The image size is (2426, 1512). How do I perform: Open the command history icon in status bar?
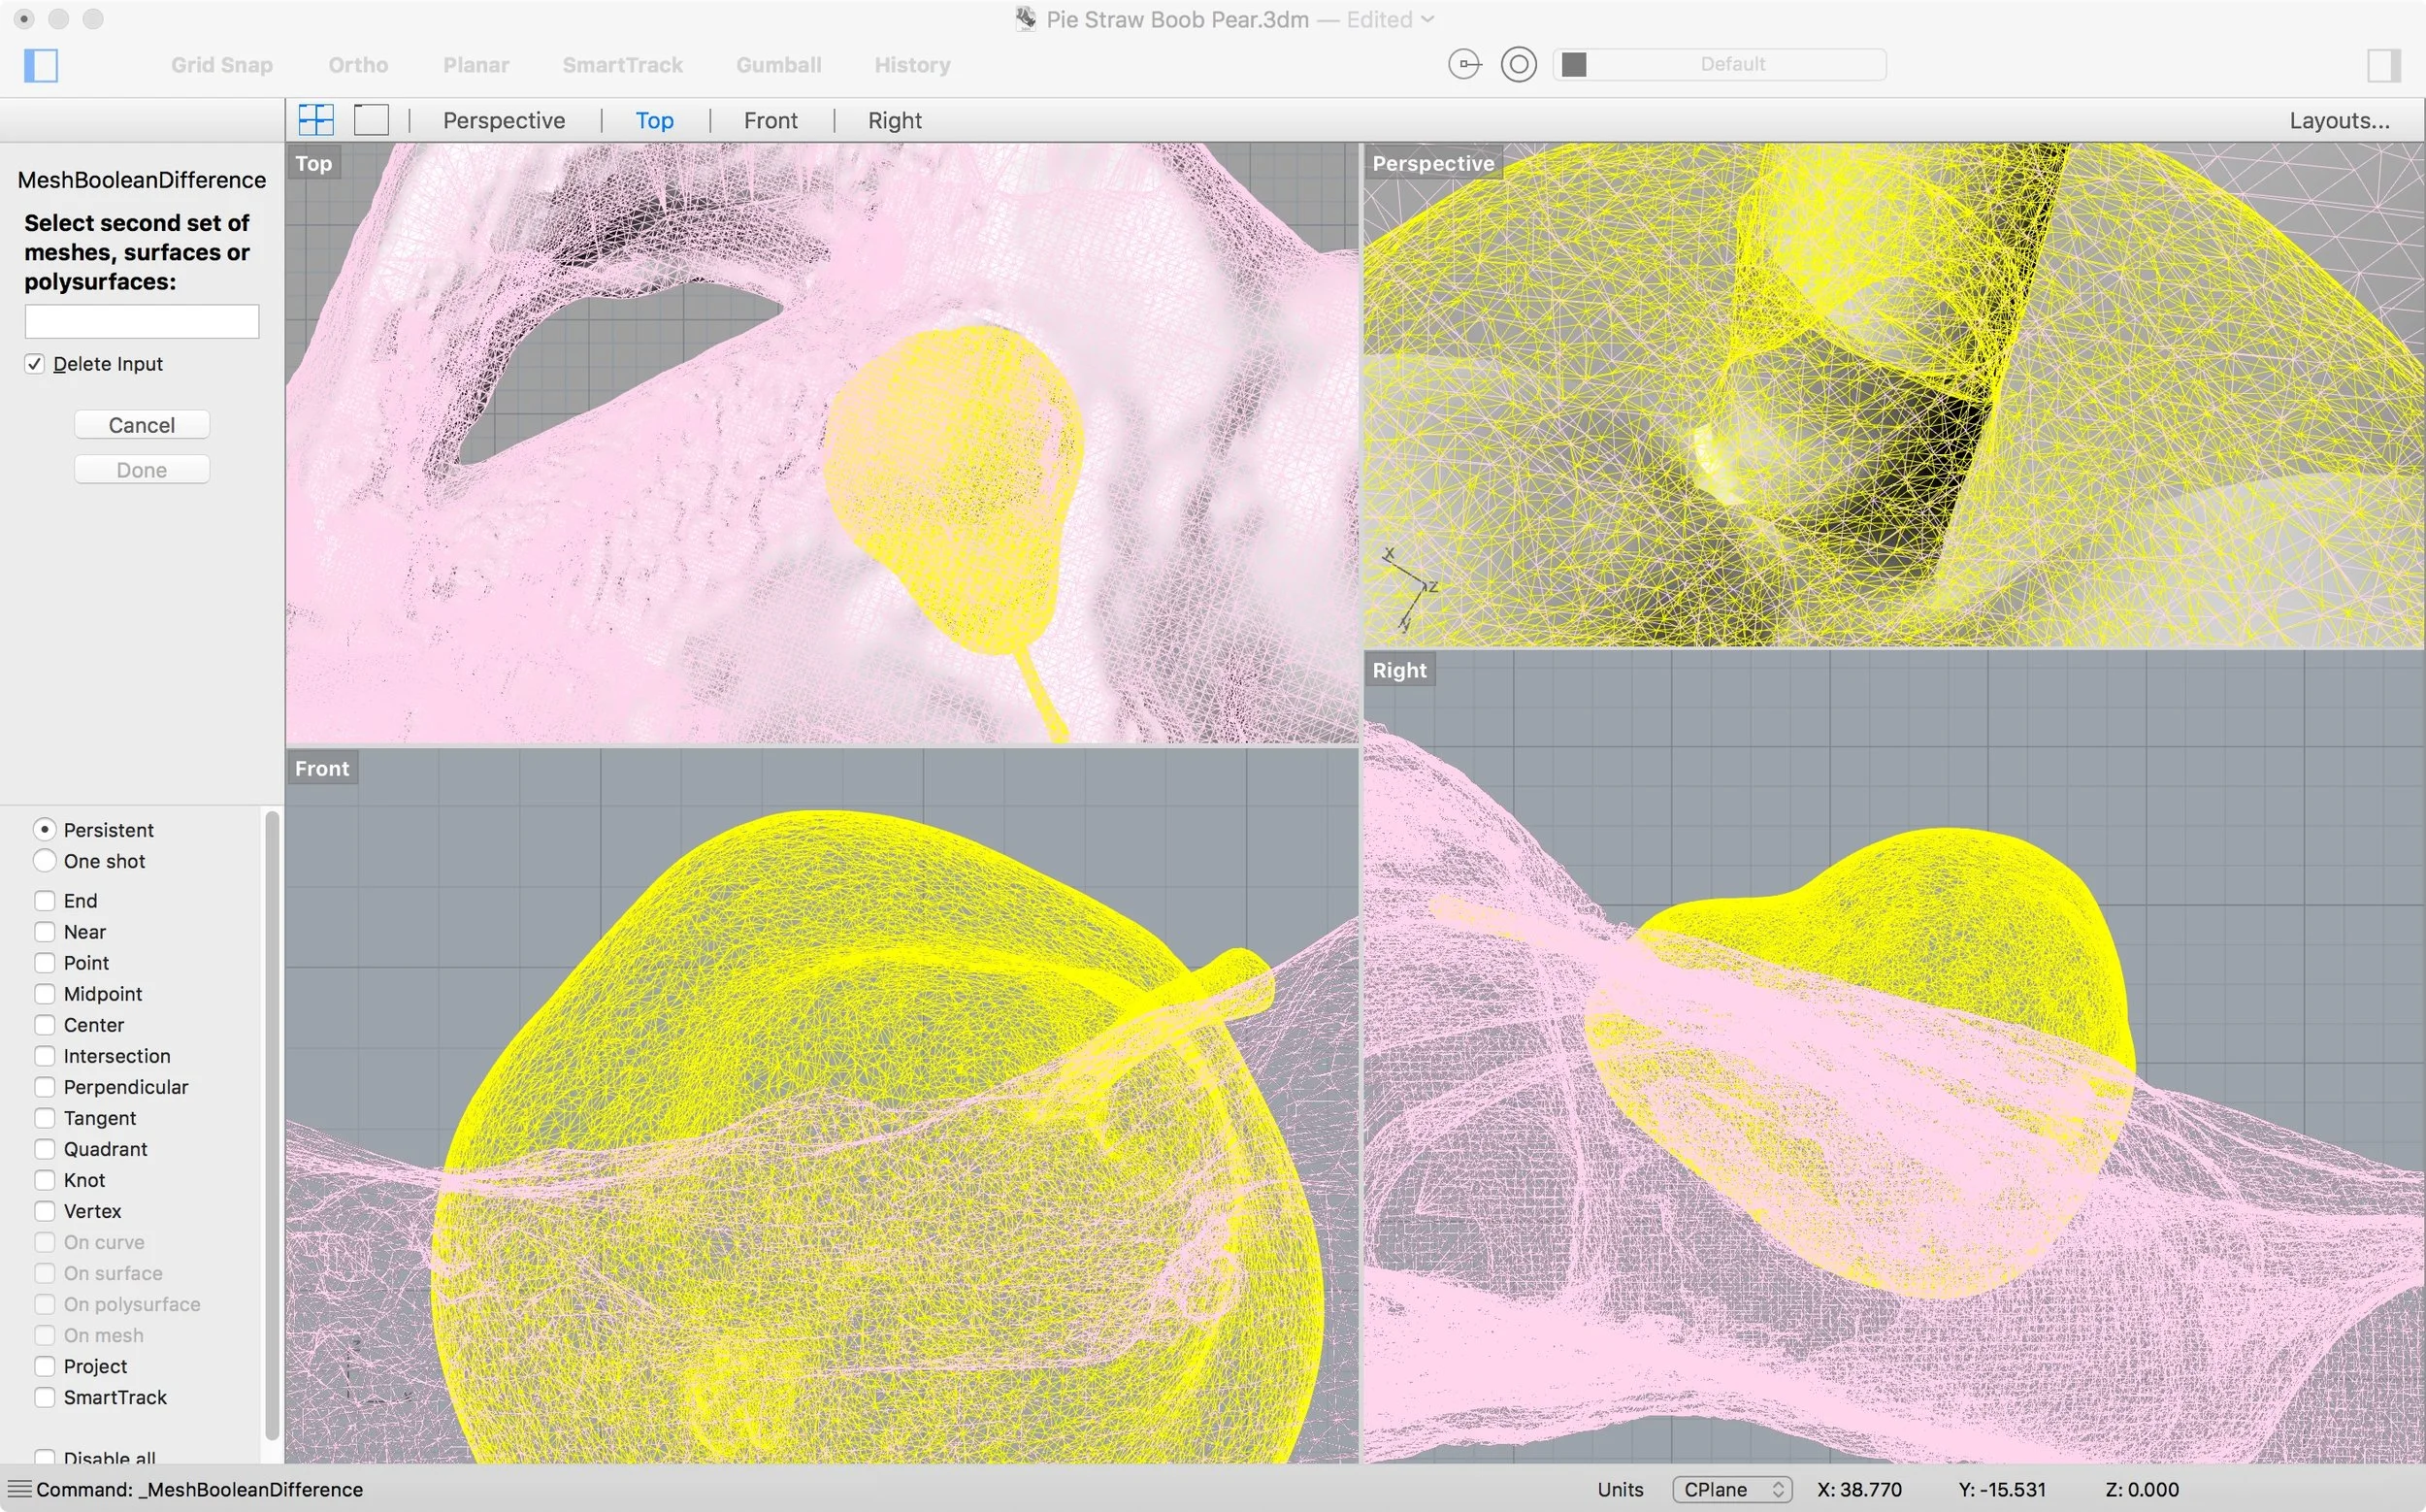[x=19, y=1489]
